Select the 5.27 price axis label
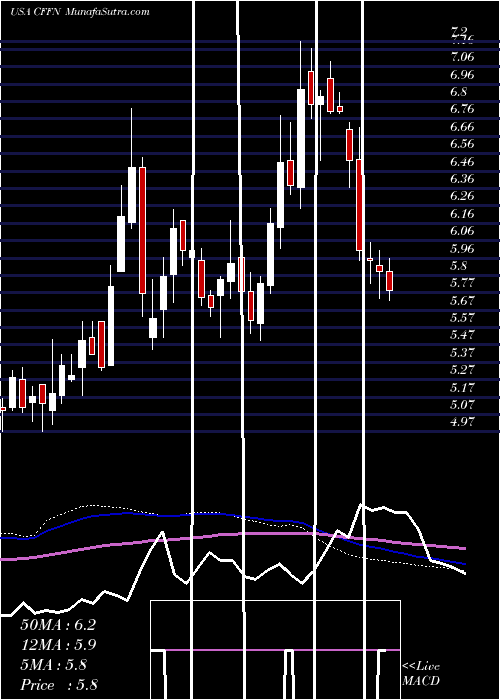The image size is (500, 700). click(462, 370)
